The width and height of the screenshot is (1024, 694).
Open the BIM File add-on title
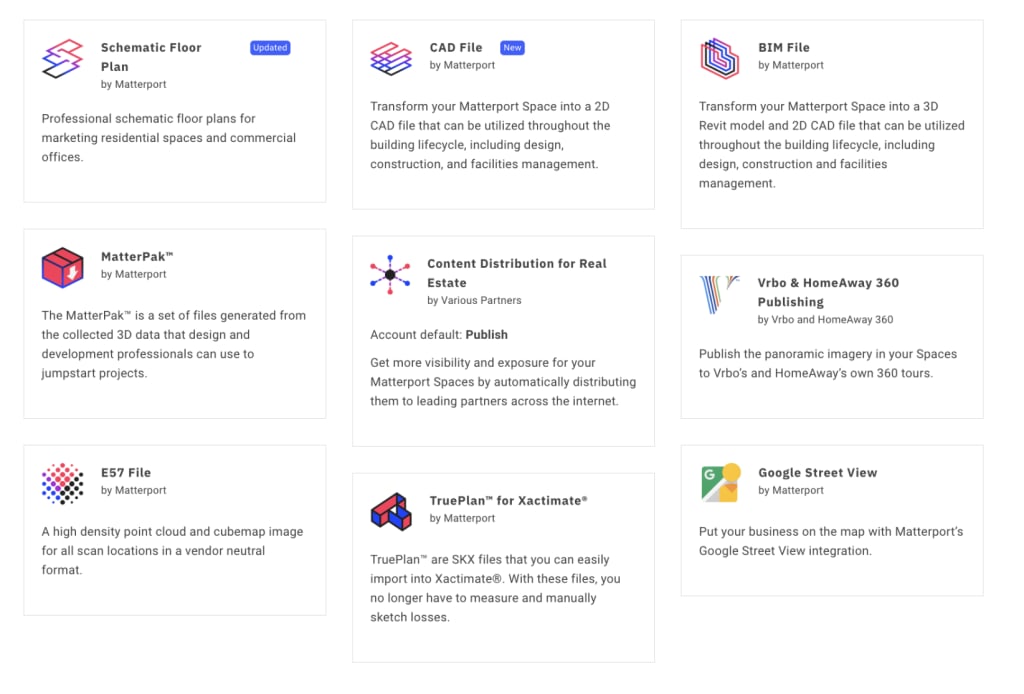coord(784,48)
